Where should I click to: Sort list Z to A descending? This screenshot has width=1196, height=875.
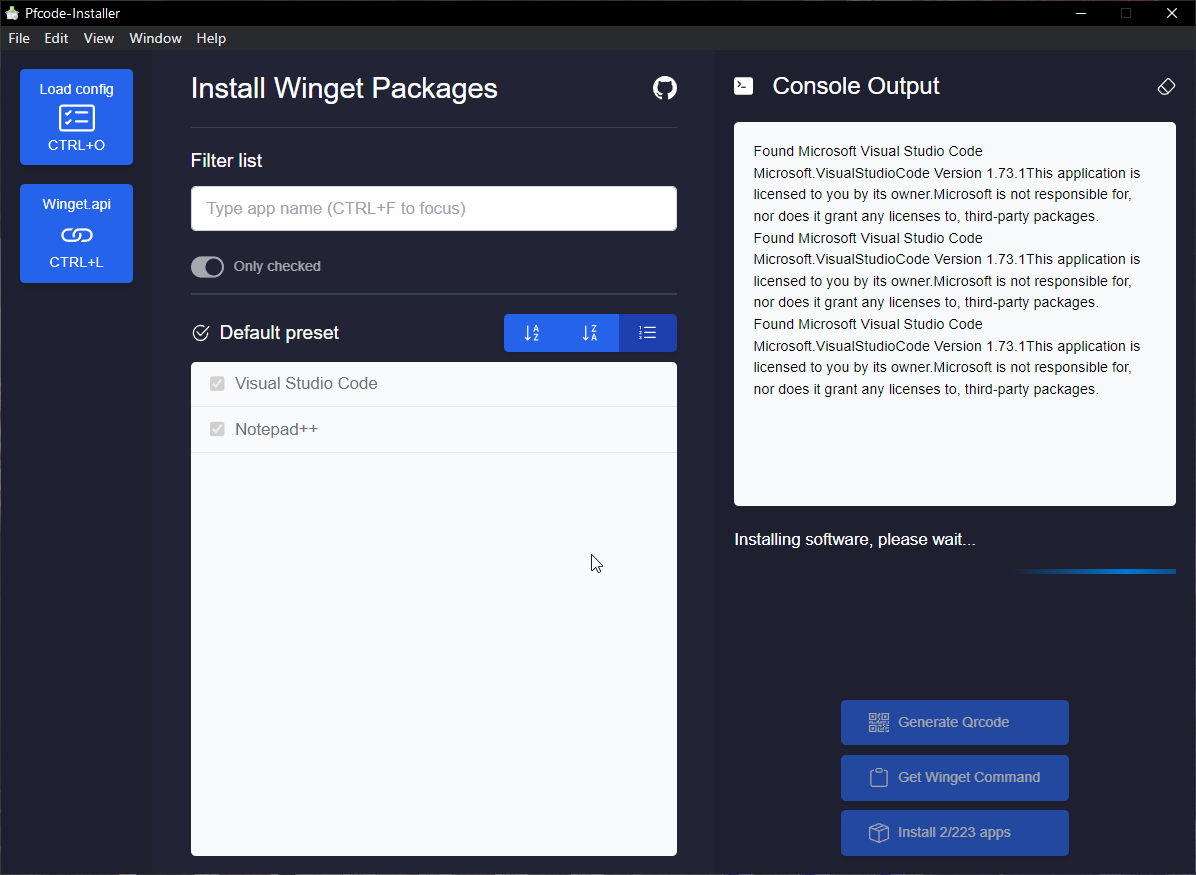(590, 333)
